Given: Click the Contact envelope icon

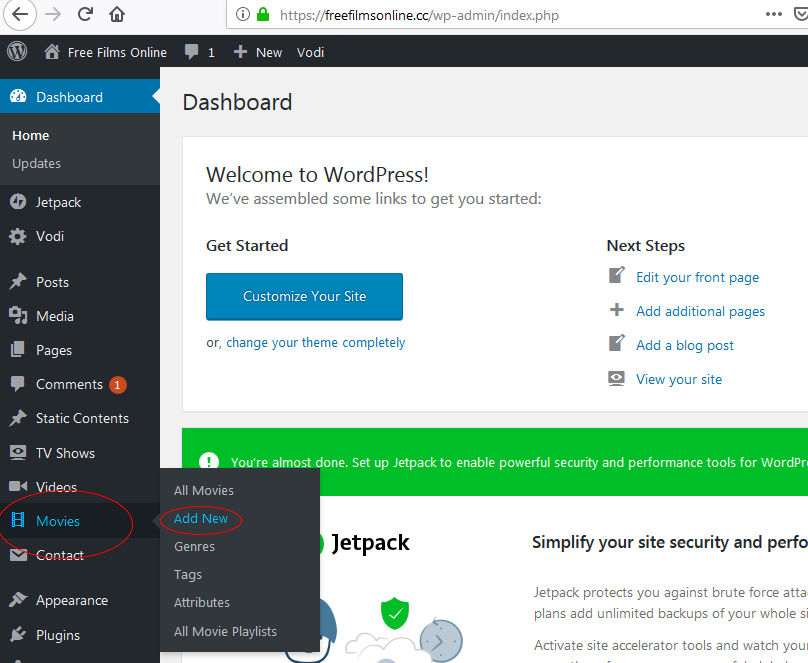Looking at the screenshot, I should tap(18, 555).
